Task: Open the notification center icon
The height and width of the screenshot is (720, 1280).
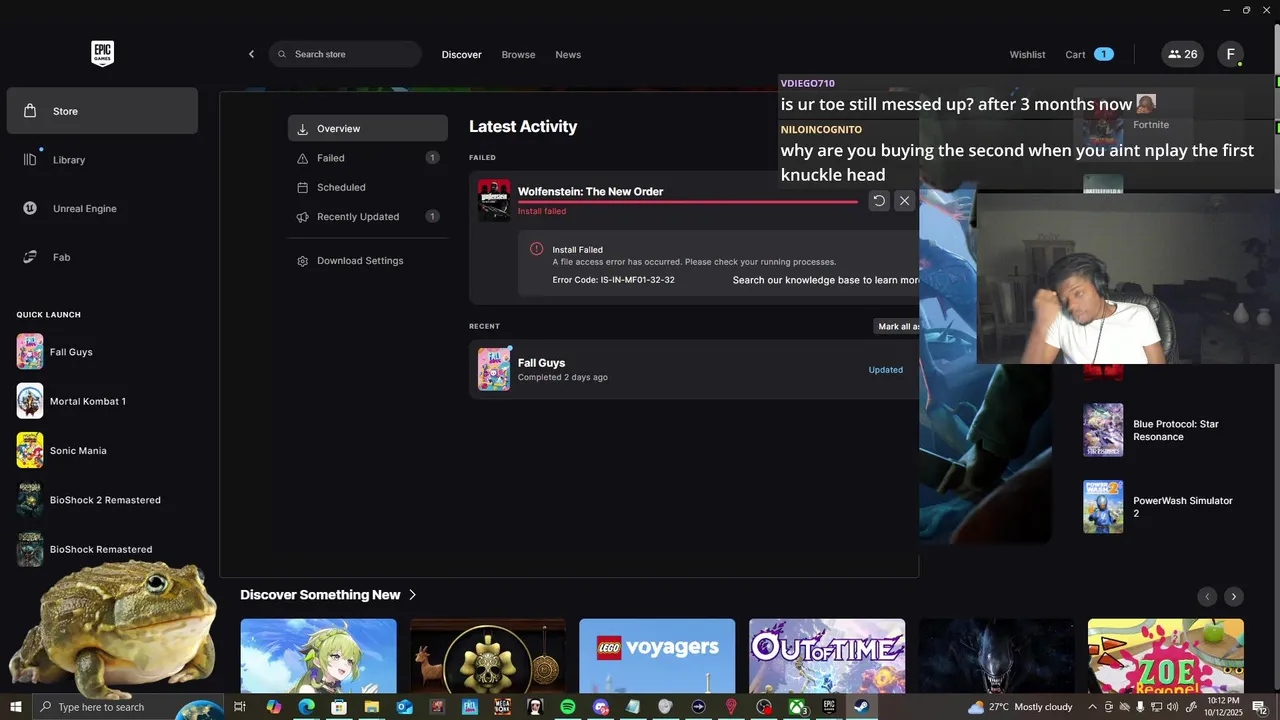Action: 1260,707
